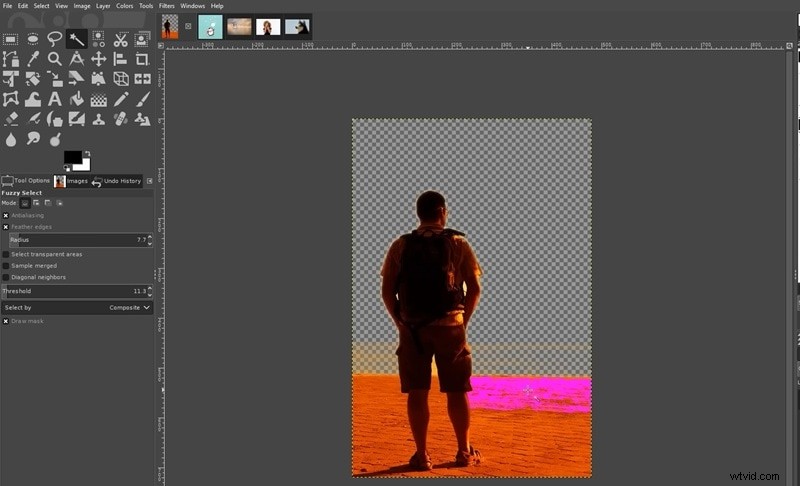The height and width of the screenshot is (486, 800).
Task: Select the Cage Transform tool
Action: (11, 99)
